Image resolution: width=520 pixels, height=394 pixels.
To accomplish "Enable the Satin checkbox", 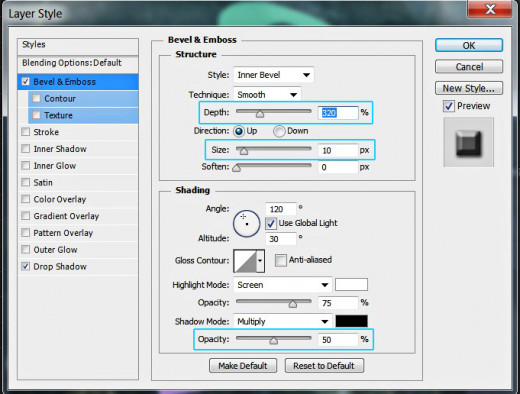I will (x=26, y=182).
